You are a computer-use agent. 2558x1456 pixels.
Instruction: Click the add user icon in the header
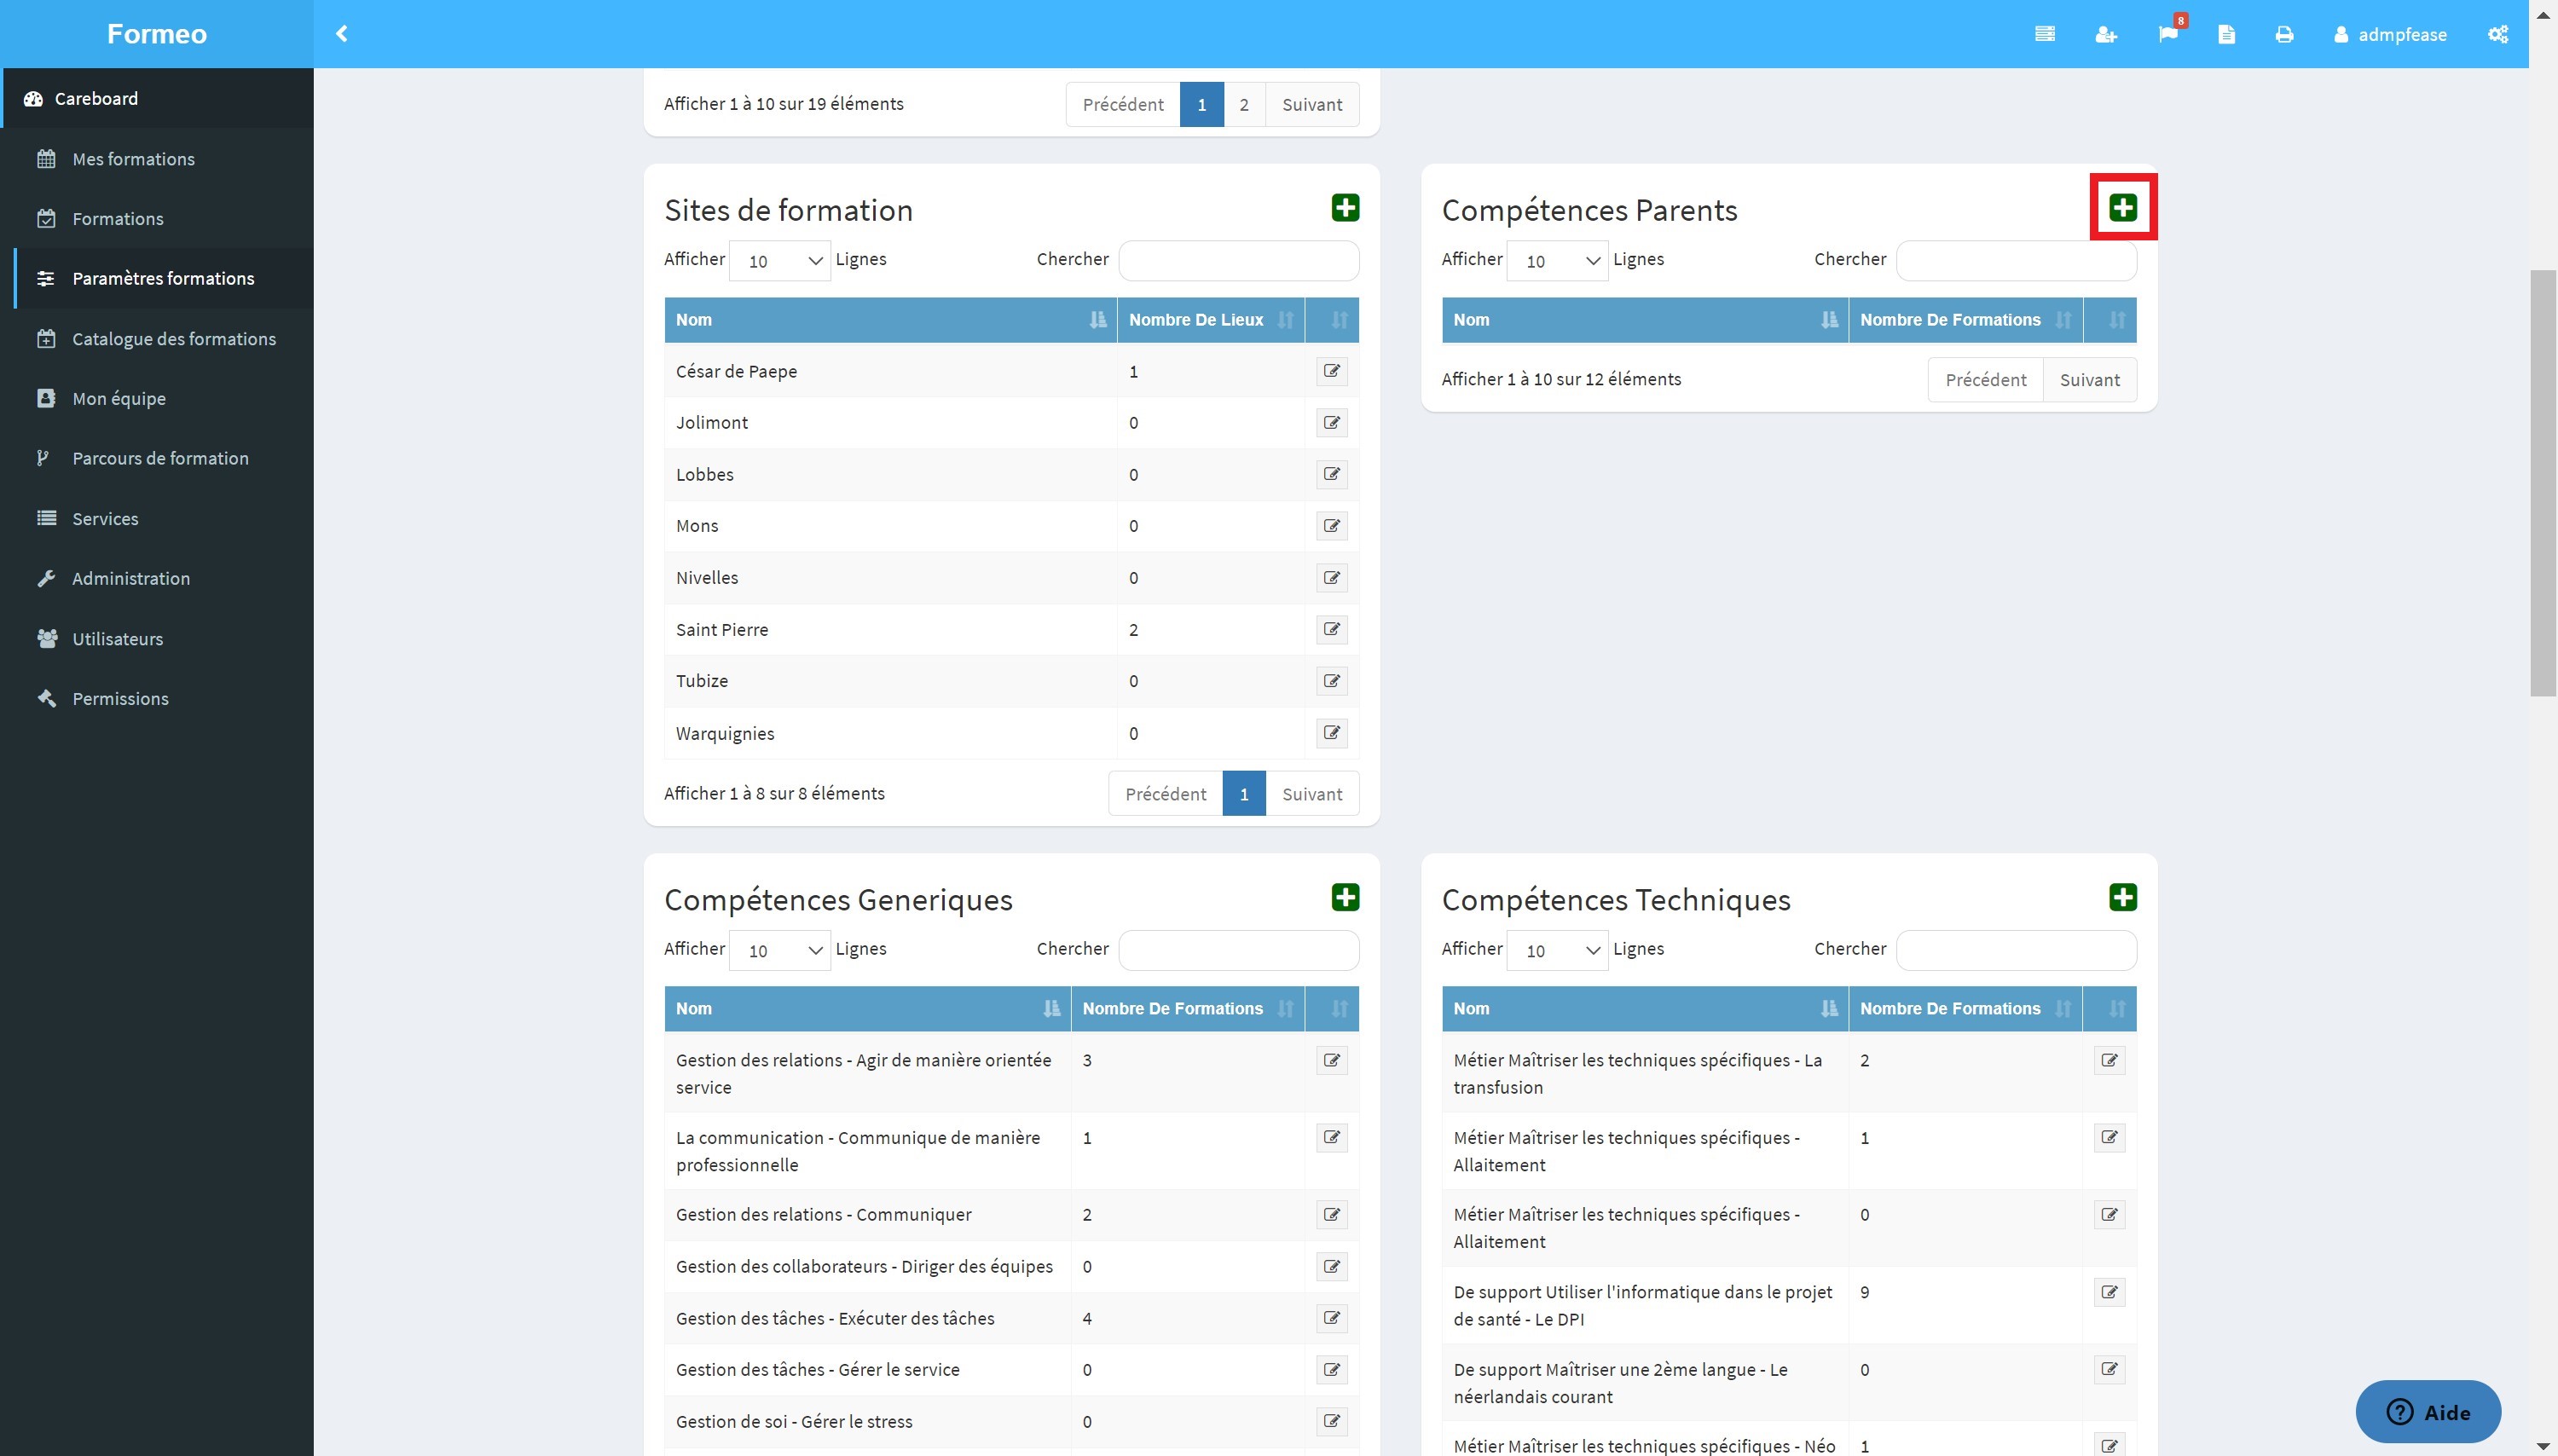tap(2106, 34)
